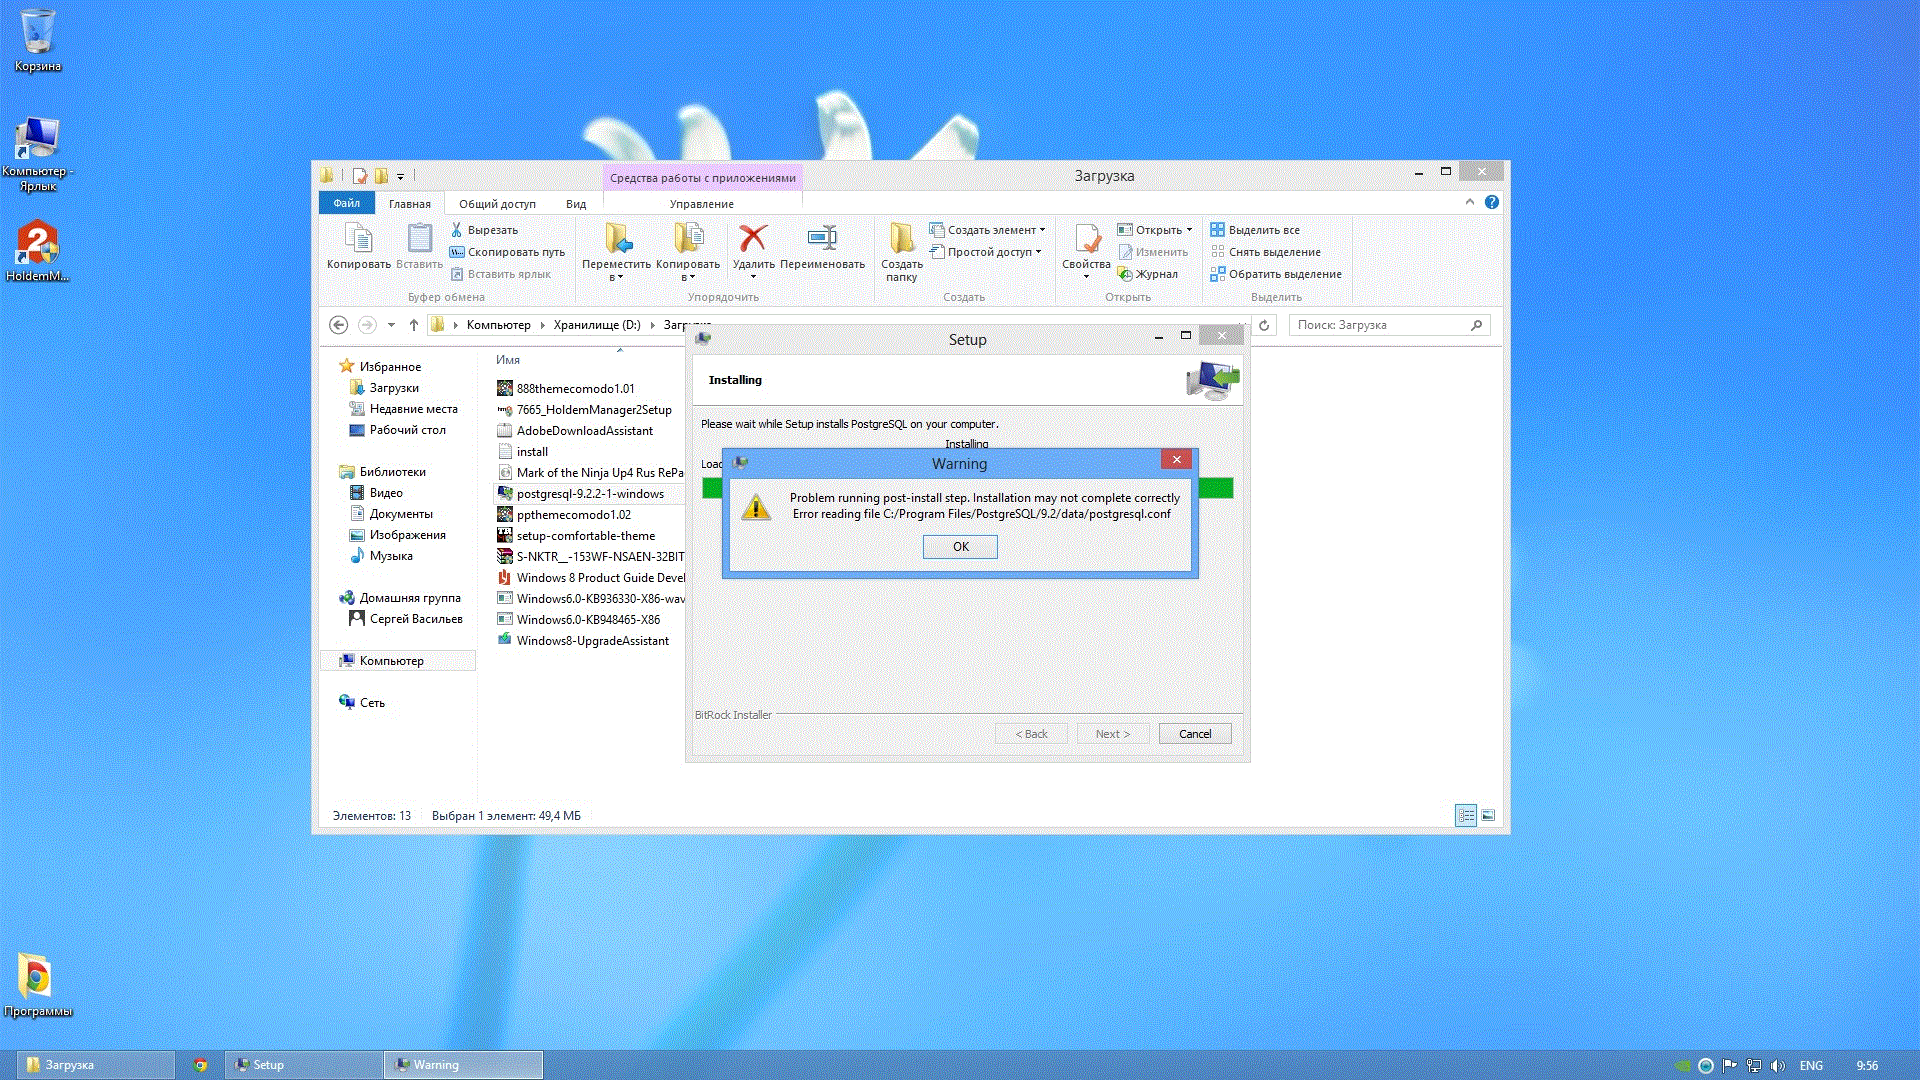Viewport: 1920px width, 1080px height.
Task: Open the Управление tab
Action: click(702, 204)
